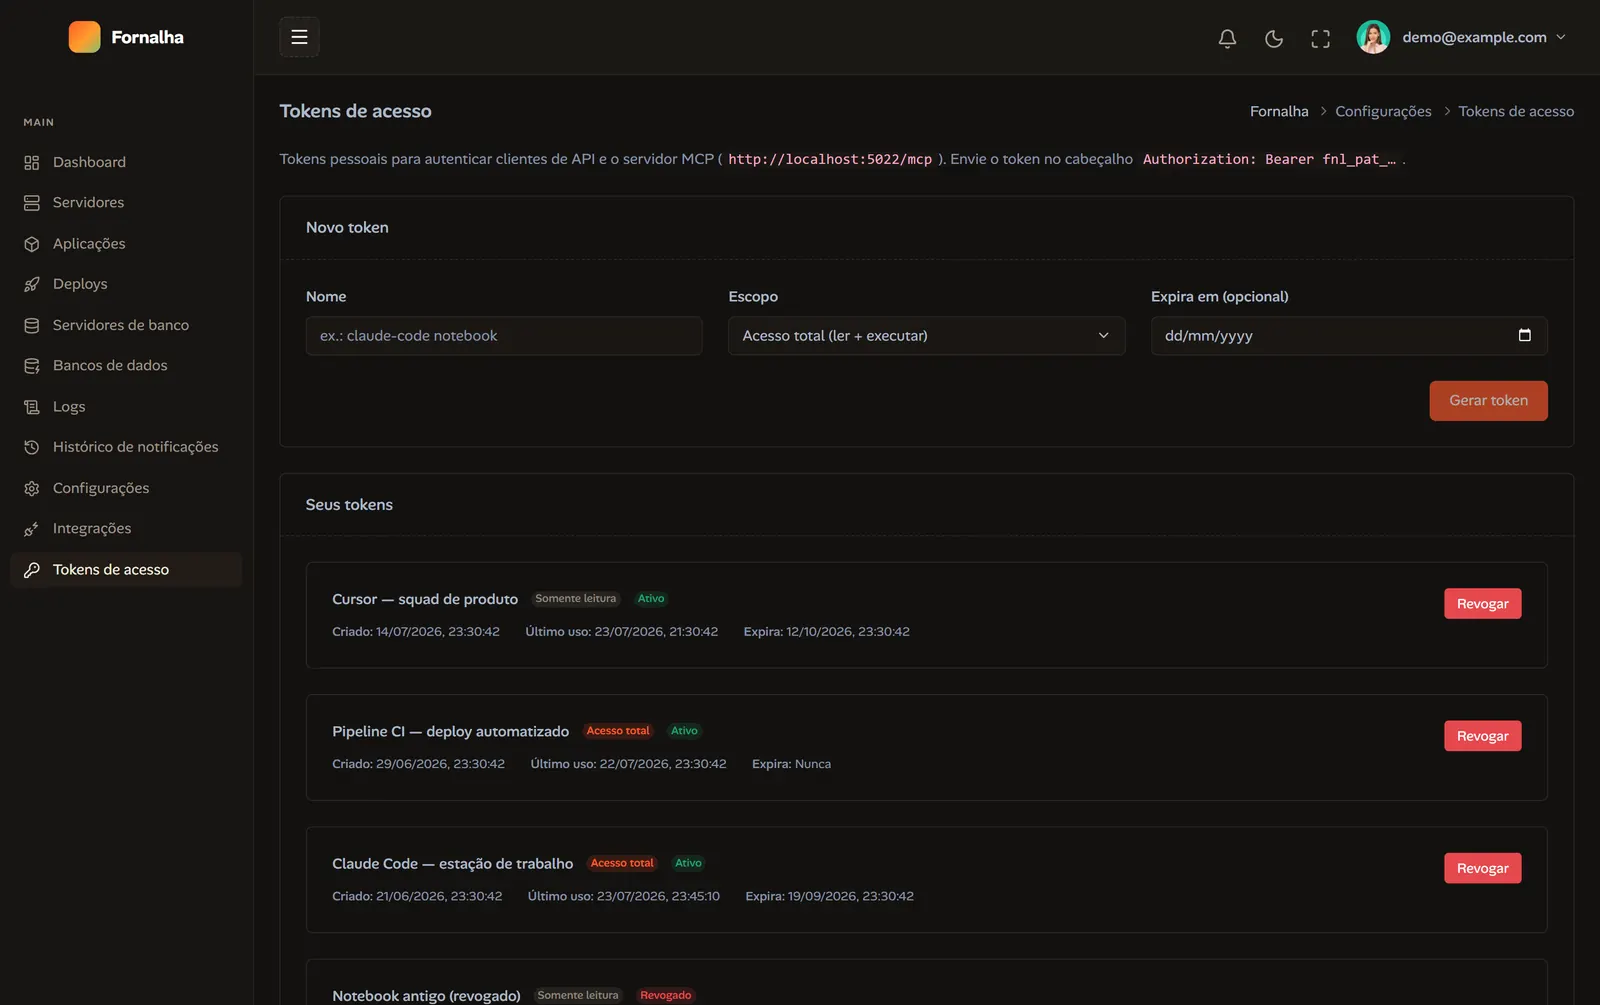Open Dashboard from sidebar menu
The image size is (1600, 1005).
[x=126, y=162]
